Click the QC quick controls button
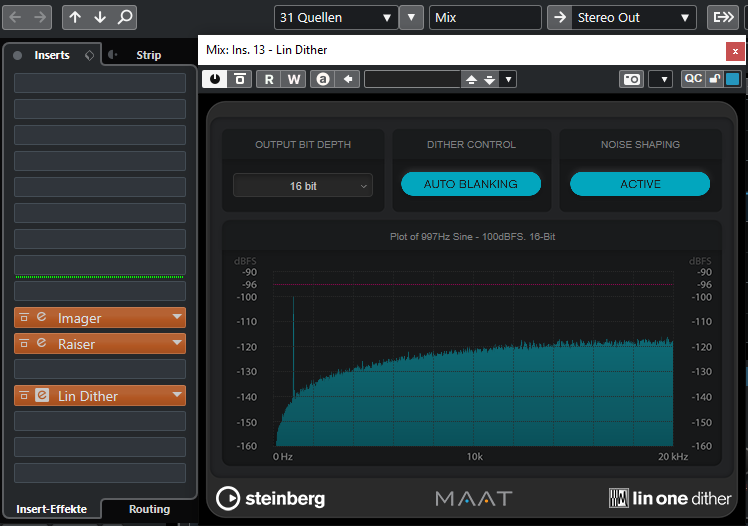Viewport: 748px width, 526px height. point(692,79)
